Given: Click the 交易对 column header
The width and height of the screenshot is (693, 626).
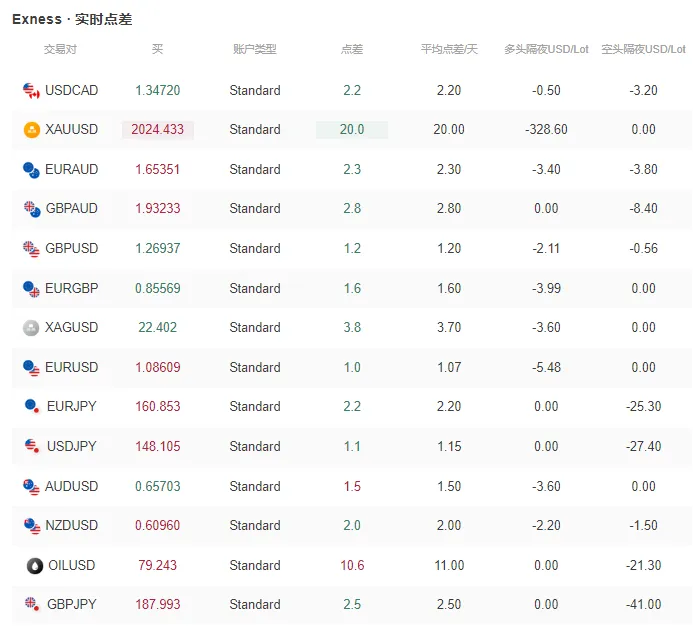Looking at the screenshot, I should (61, 49).
